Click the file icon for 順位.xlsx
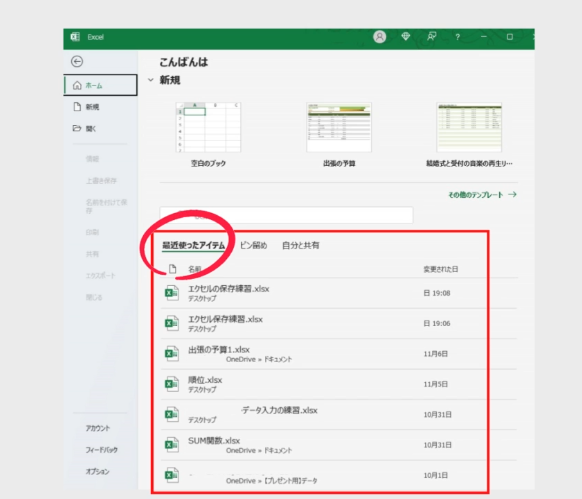582x499 pixels. click(x=172, y=384)
